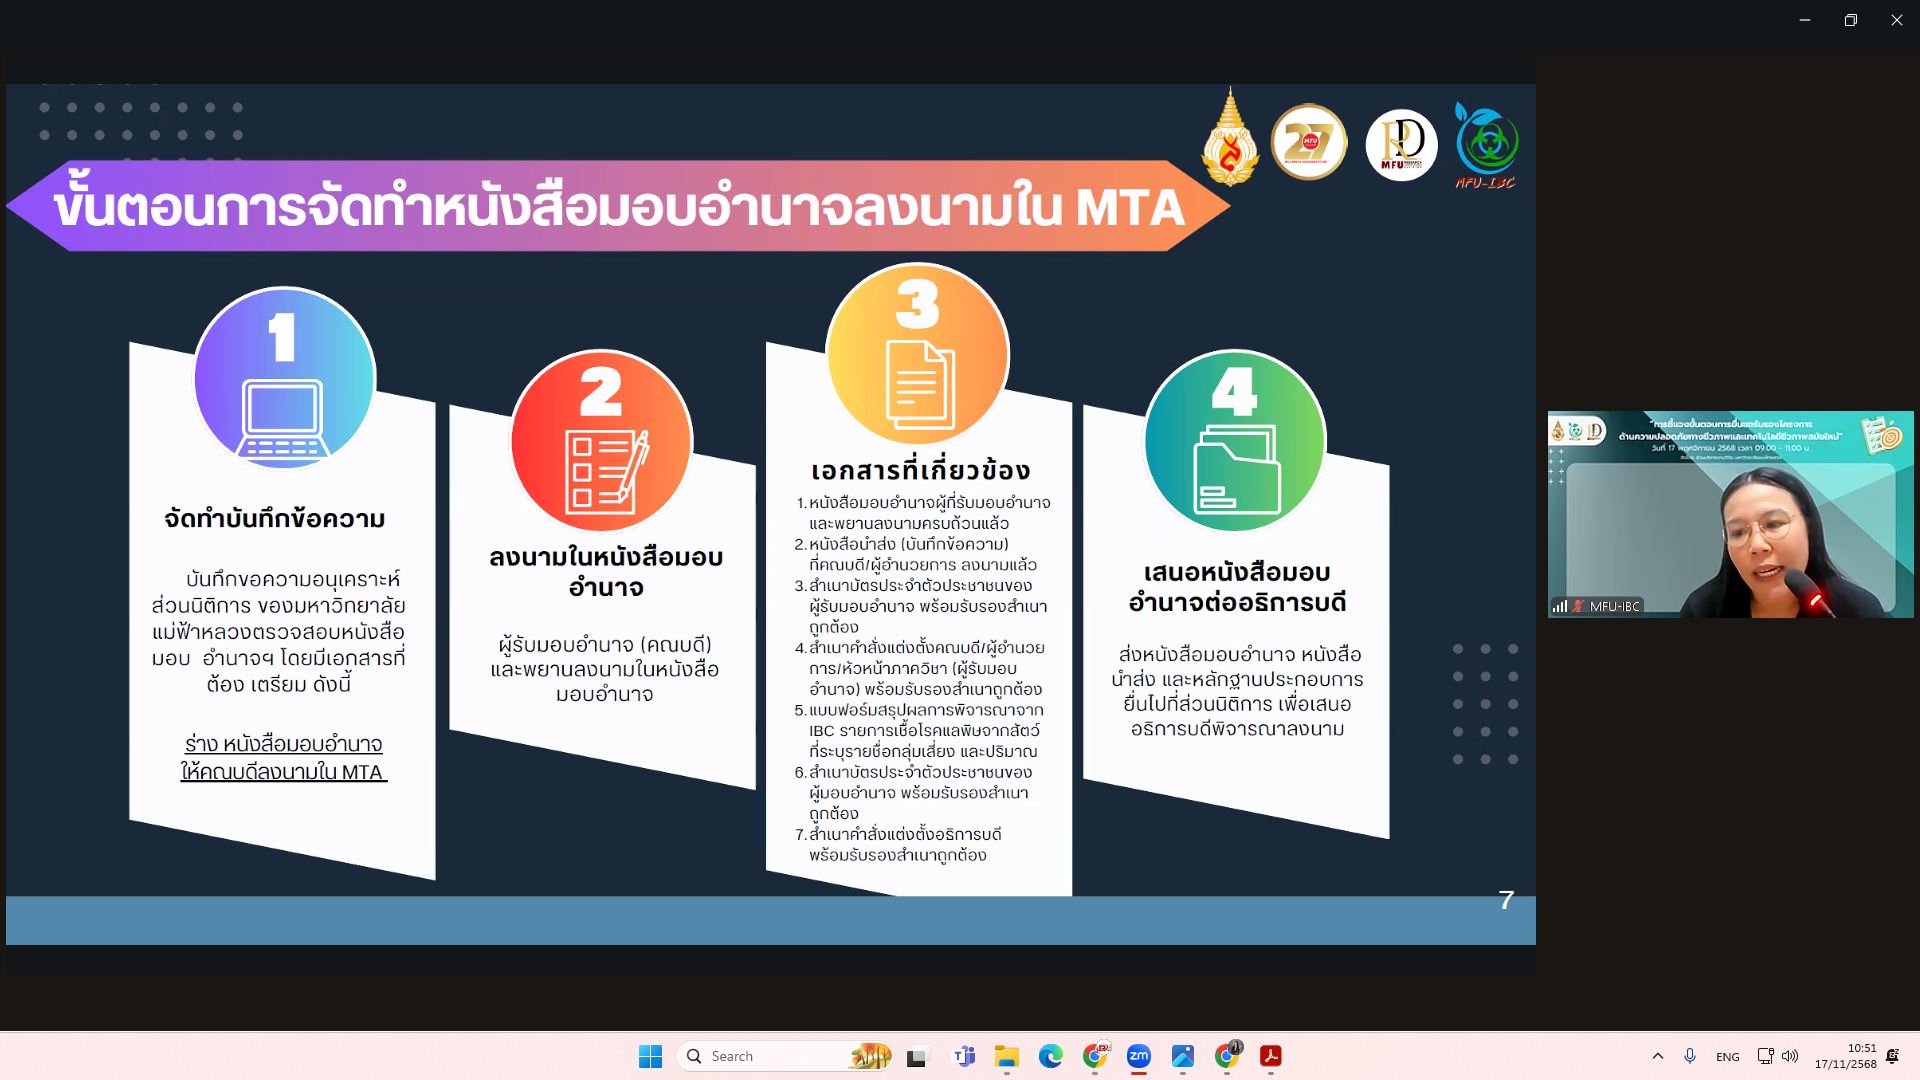Launch Microsoft Edge from taskbar

1050,1056
